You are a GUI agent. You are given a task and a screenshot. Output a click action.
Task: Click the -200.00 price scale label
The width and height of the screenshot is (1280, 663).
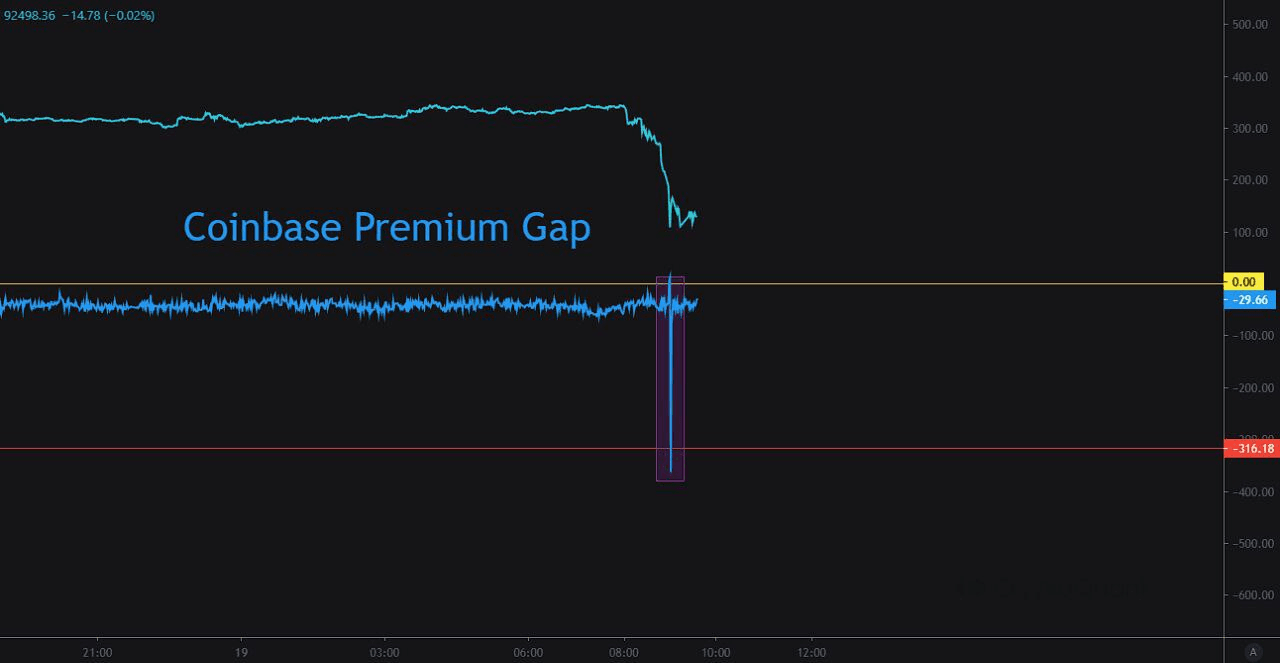tap(1251, 388)
